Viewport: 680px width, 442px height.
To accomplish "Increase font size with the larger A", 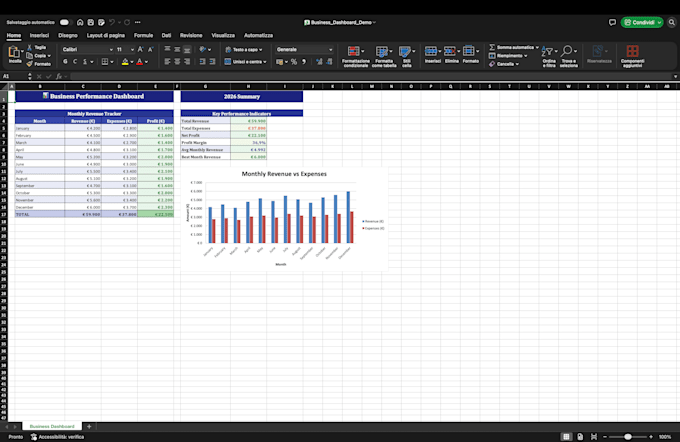I will point(141,49).
